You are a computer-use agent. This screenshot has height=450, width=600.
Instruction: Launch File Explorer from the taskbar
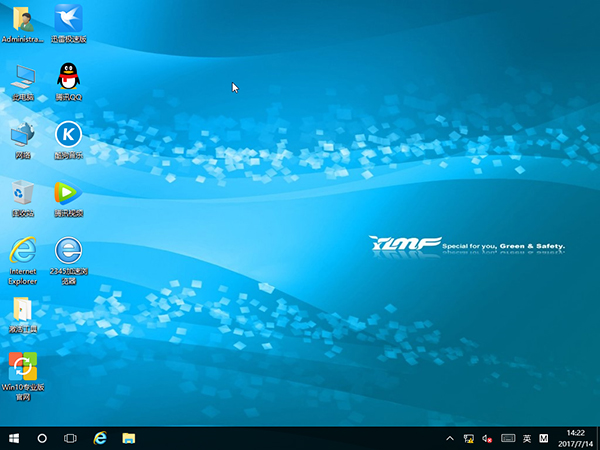[129, 438]
